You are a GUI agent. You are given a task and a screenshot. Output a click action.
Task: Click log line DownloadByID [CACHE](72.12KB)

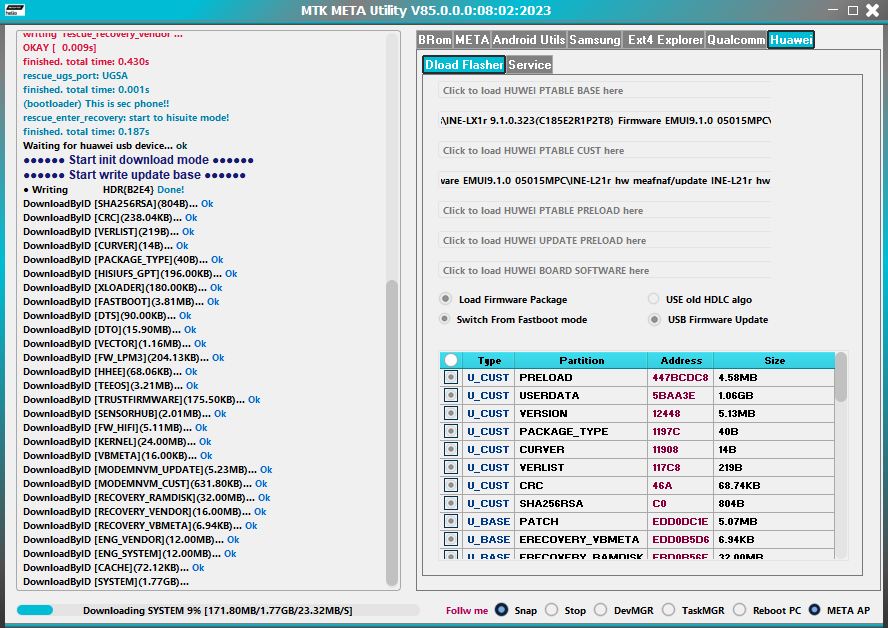point(114,567)
